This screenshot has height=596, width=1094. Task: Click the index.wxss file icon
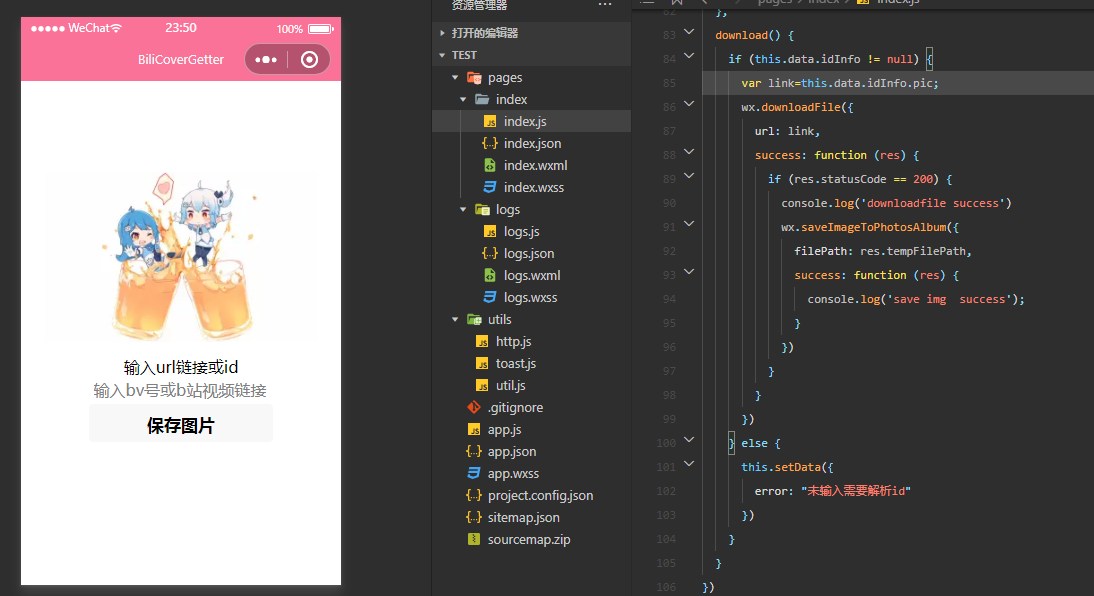(x=490, y=187)
